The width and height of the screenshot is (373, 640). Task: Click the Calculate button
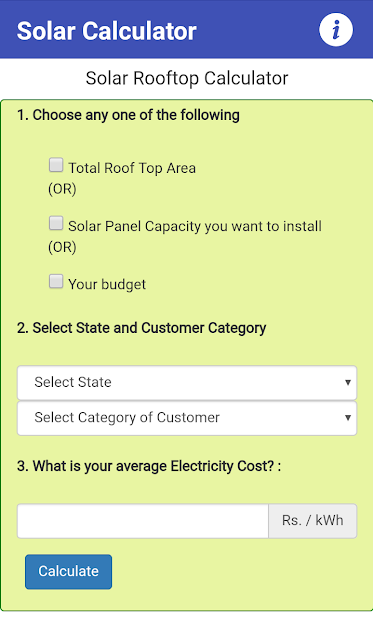pos(69,571)
